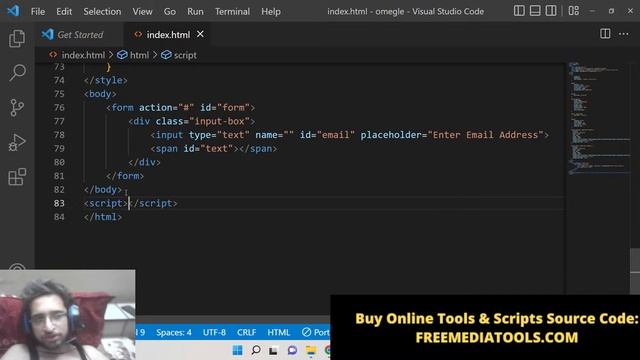The image size is (640, 360).
Task: Open Windows taskbar search
Action: (x=256, y=350)
